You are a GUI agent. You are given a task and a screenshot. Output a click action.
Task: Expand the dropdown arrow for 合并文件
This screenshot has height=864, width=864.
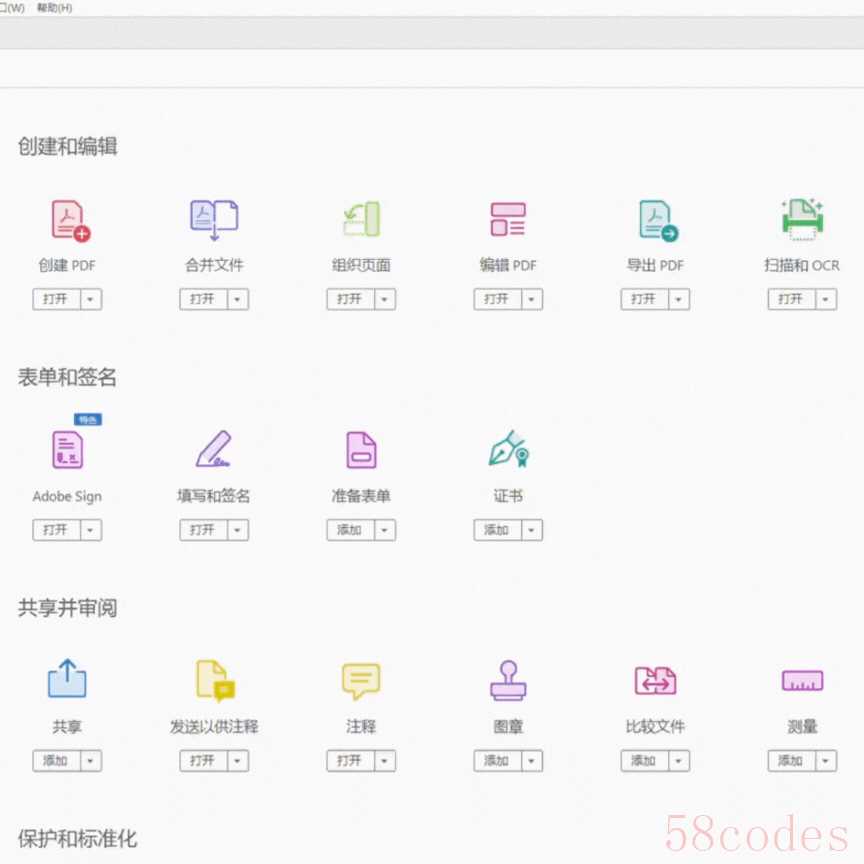point(238,299)
